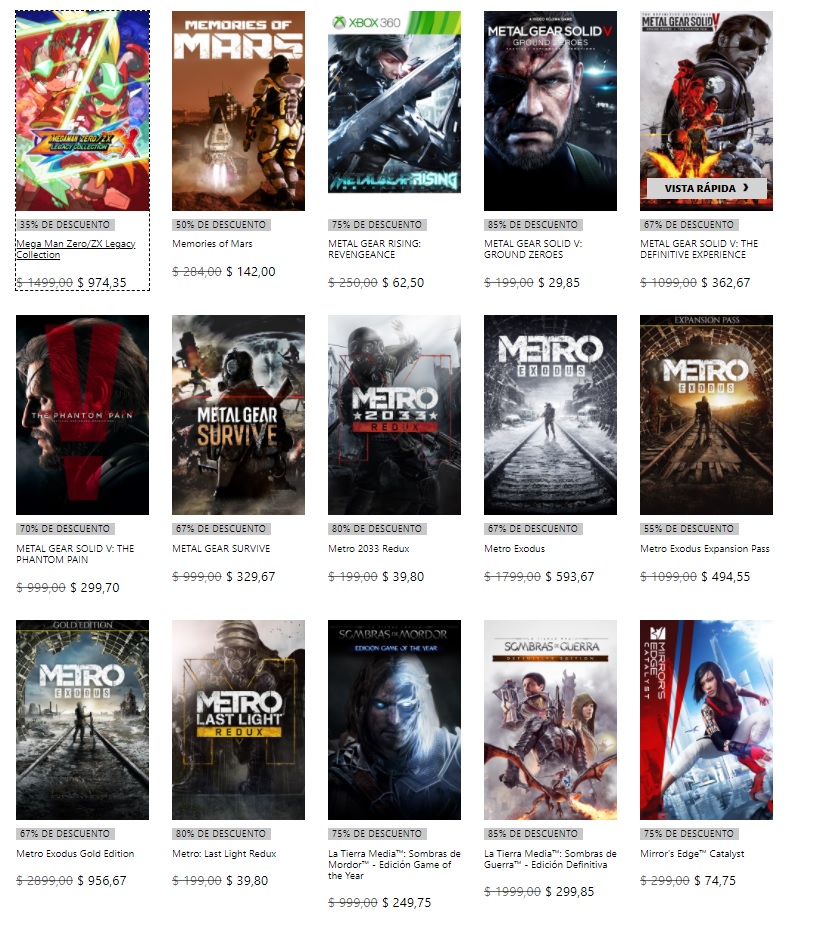Screen dimensions: 818x925
Task: Select the Memories of Mars cover art
Action: 238,110
